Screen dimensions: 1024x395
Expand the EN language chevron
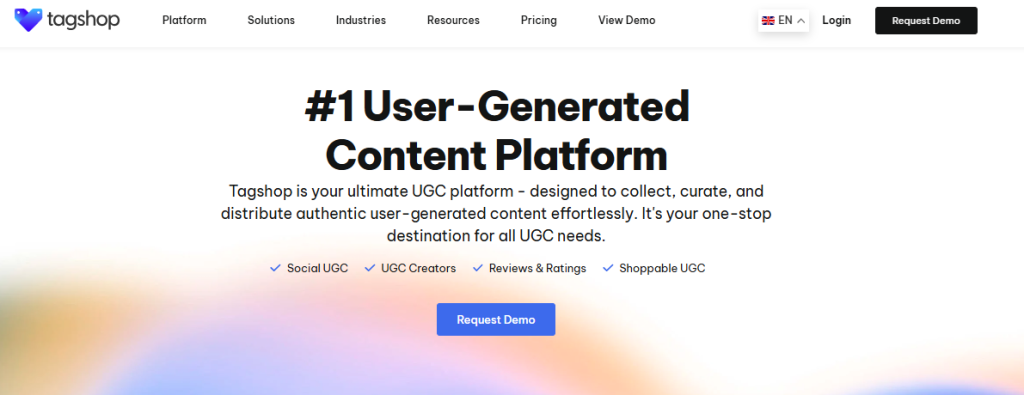pyautogui.click(x=801, y=21)
